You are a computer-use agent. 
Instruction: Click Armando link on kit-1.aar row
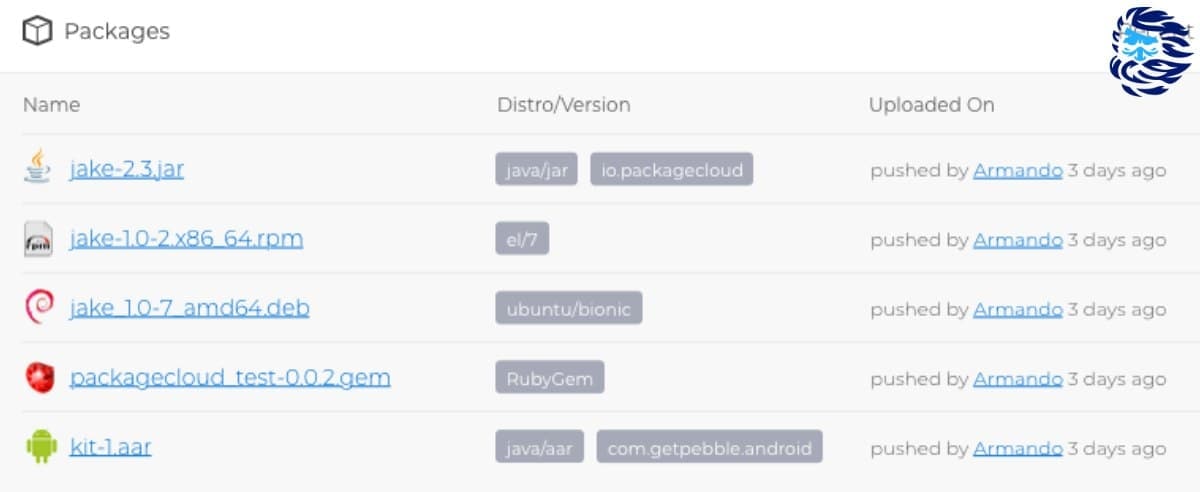(1018, 448)
